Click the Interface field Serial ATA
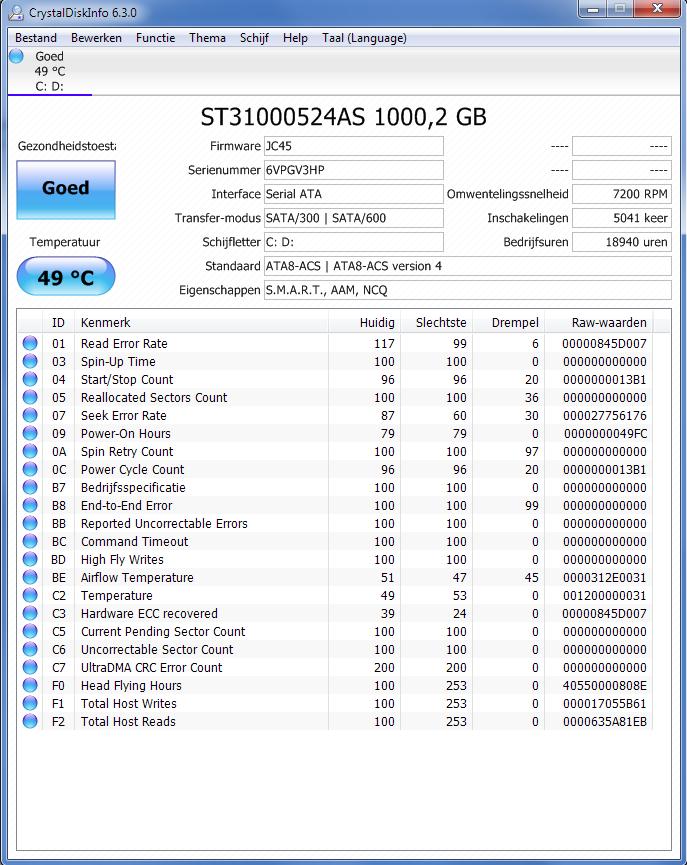Screen dimensions: 687x865 tap(354, 194)
